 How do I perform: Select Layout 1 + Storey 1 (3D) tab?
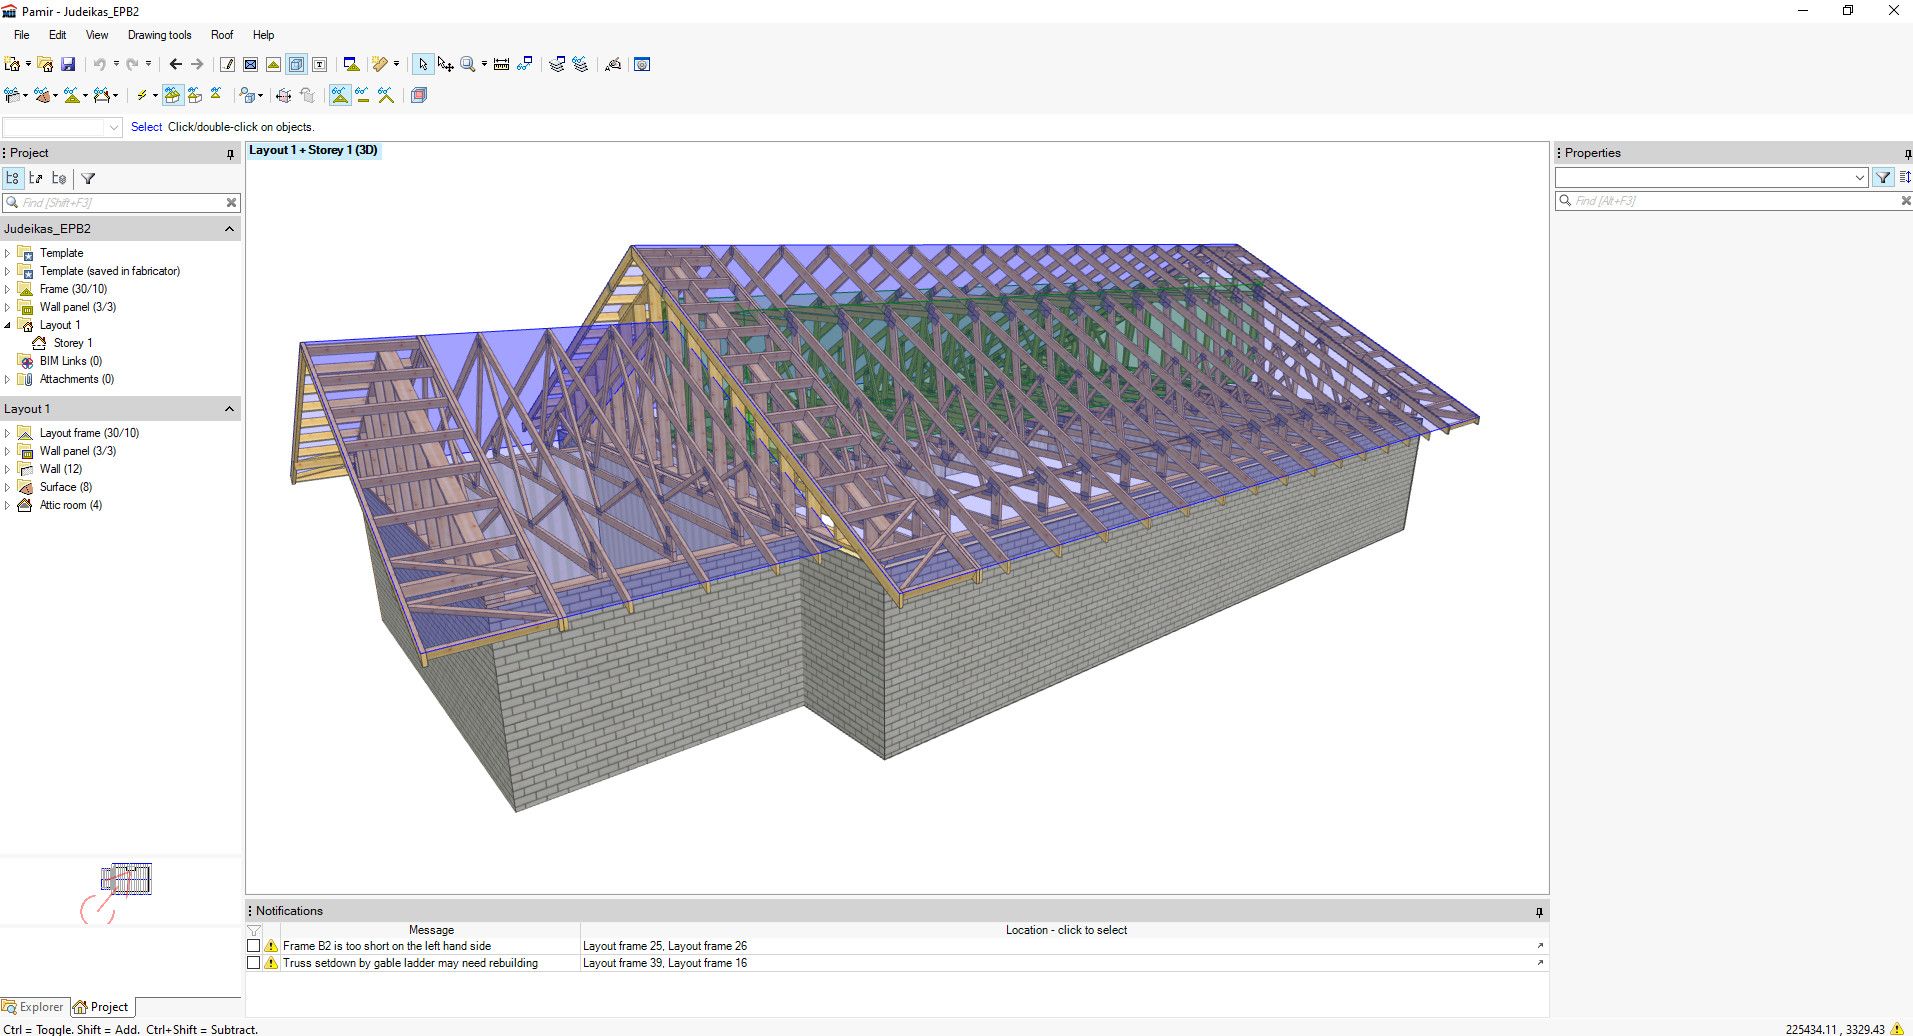(x=313, y=150)
